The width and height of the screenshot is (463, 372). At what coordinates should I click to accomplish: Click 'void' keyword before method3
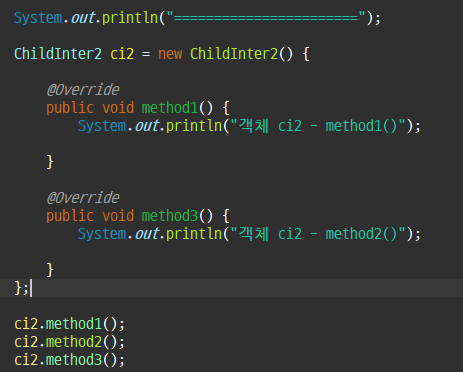[x=118, y=216]
